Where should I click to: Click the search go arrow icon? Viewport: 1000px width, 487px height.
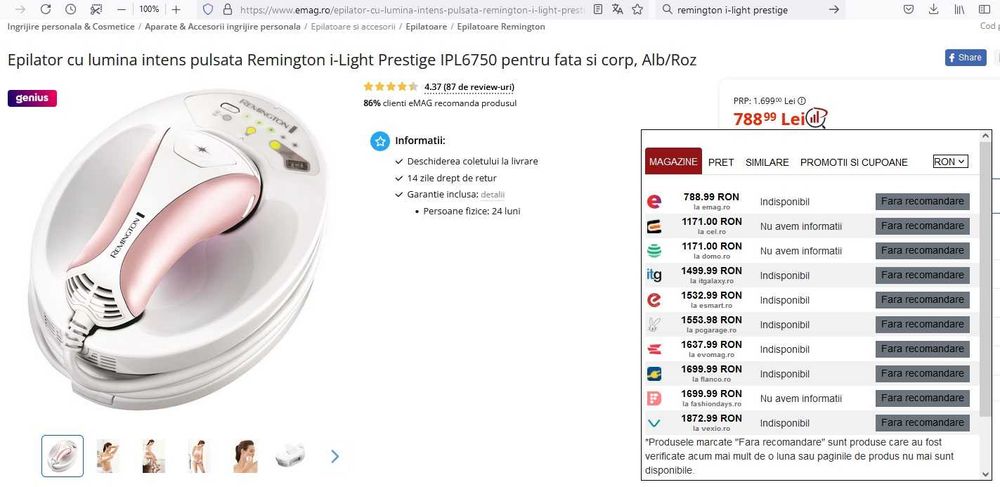coord(834,9)
